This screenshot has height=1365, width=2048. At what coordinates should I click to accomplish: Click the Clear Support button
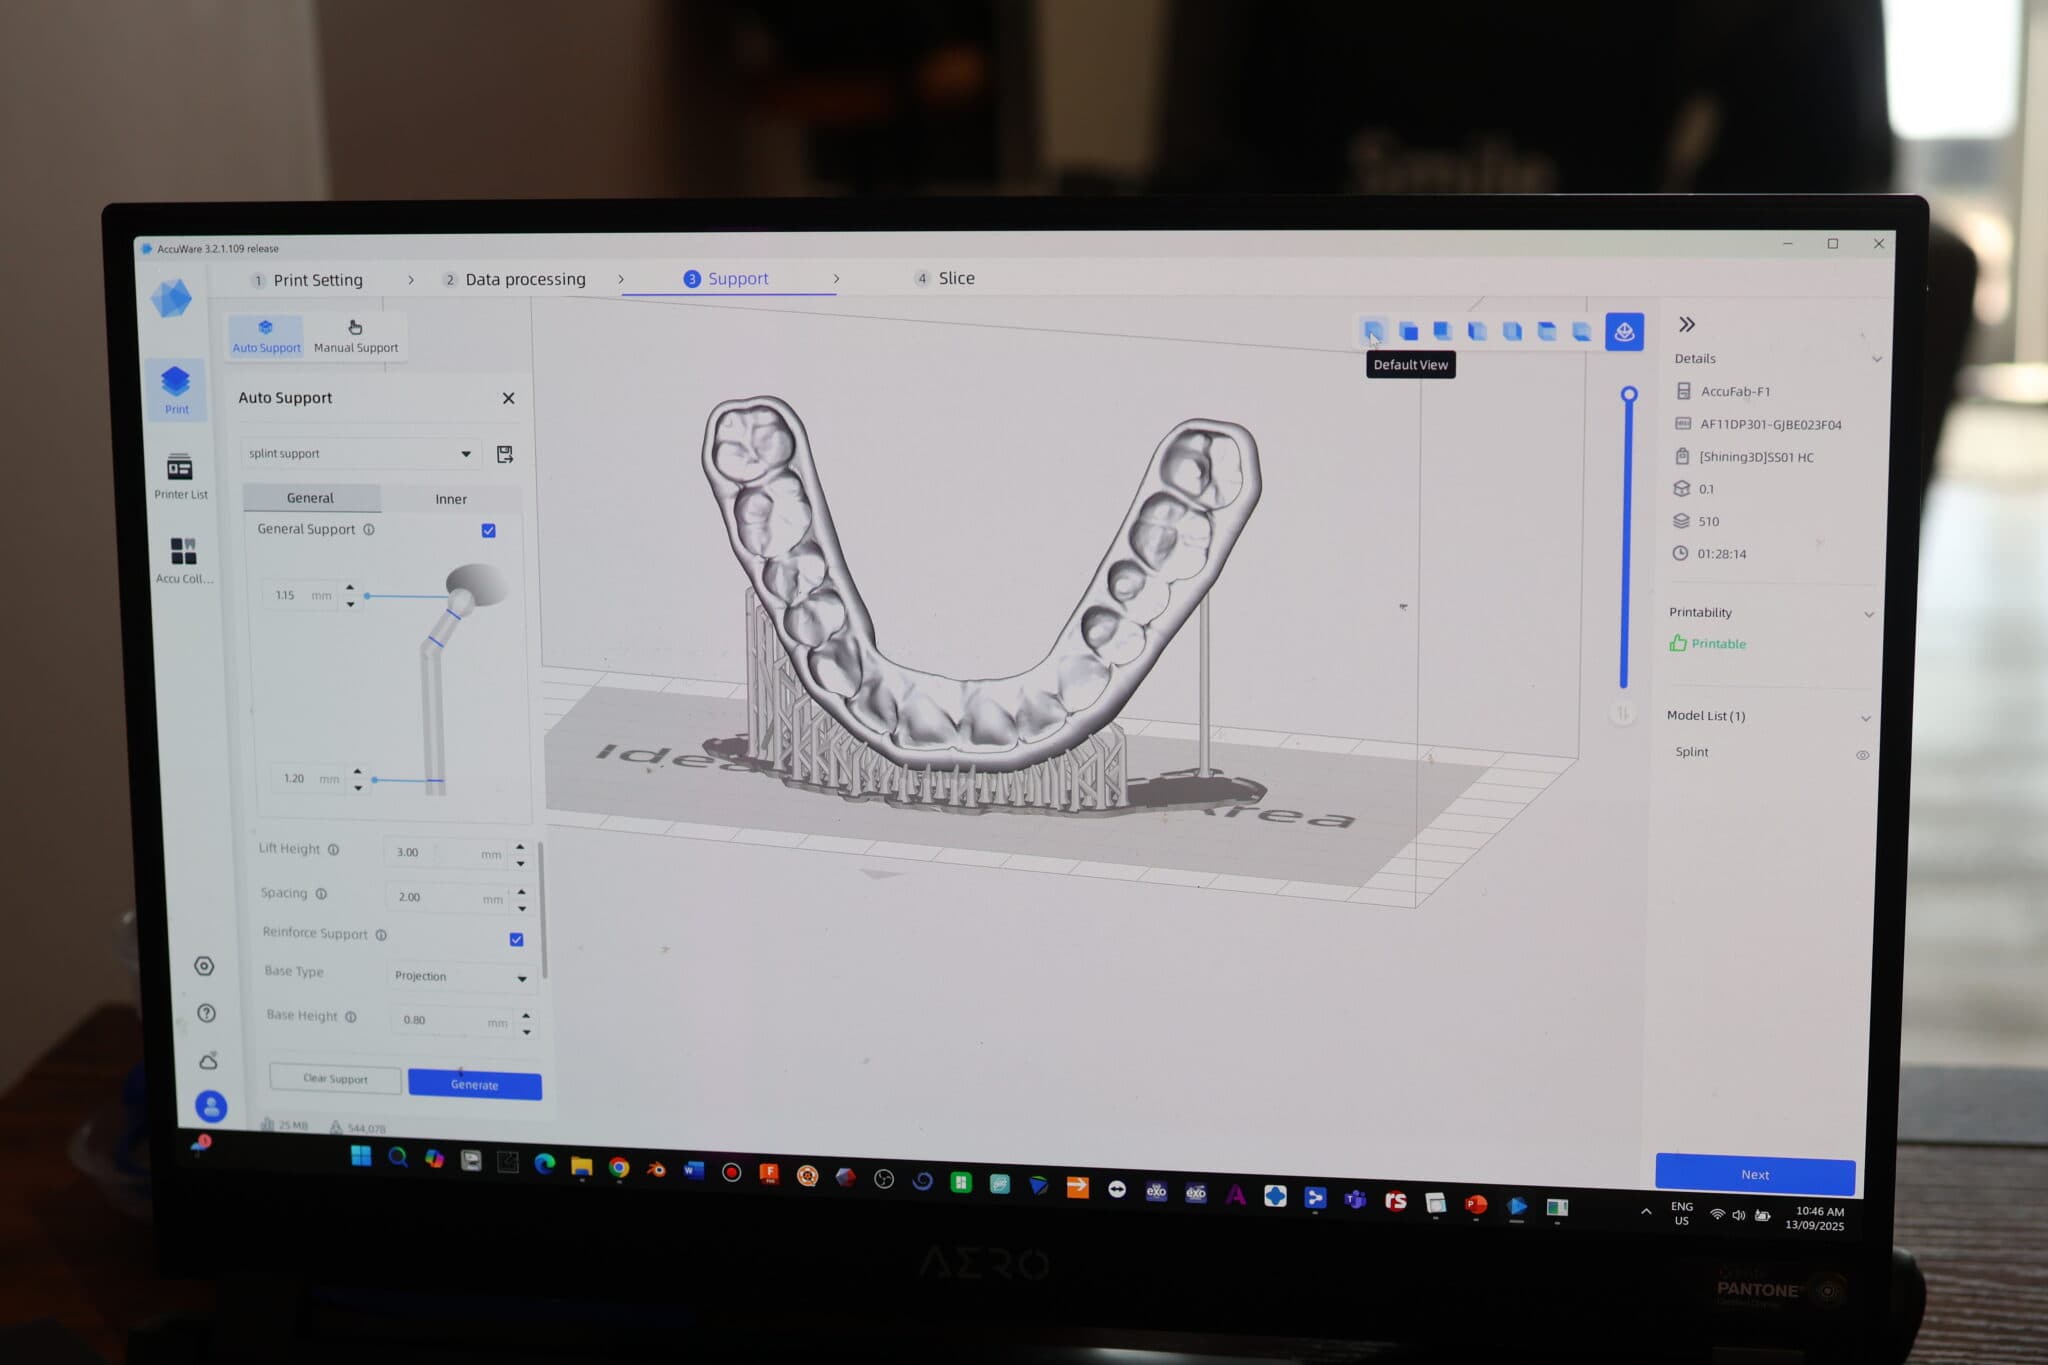[x=336, y=1079]
